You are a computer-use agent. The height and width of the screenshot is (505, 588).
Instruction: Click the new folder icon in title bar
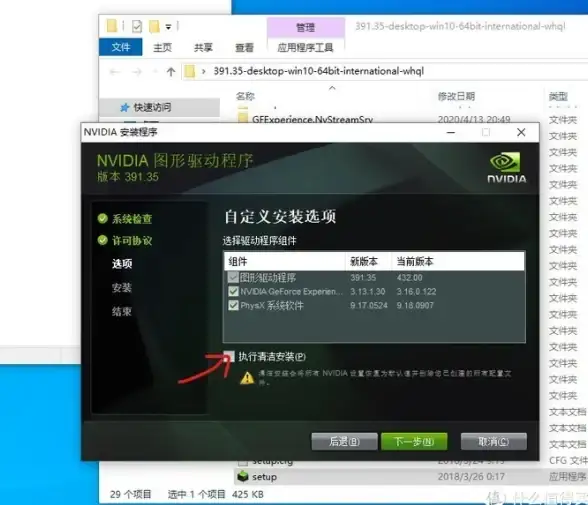point(154,26)
